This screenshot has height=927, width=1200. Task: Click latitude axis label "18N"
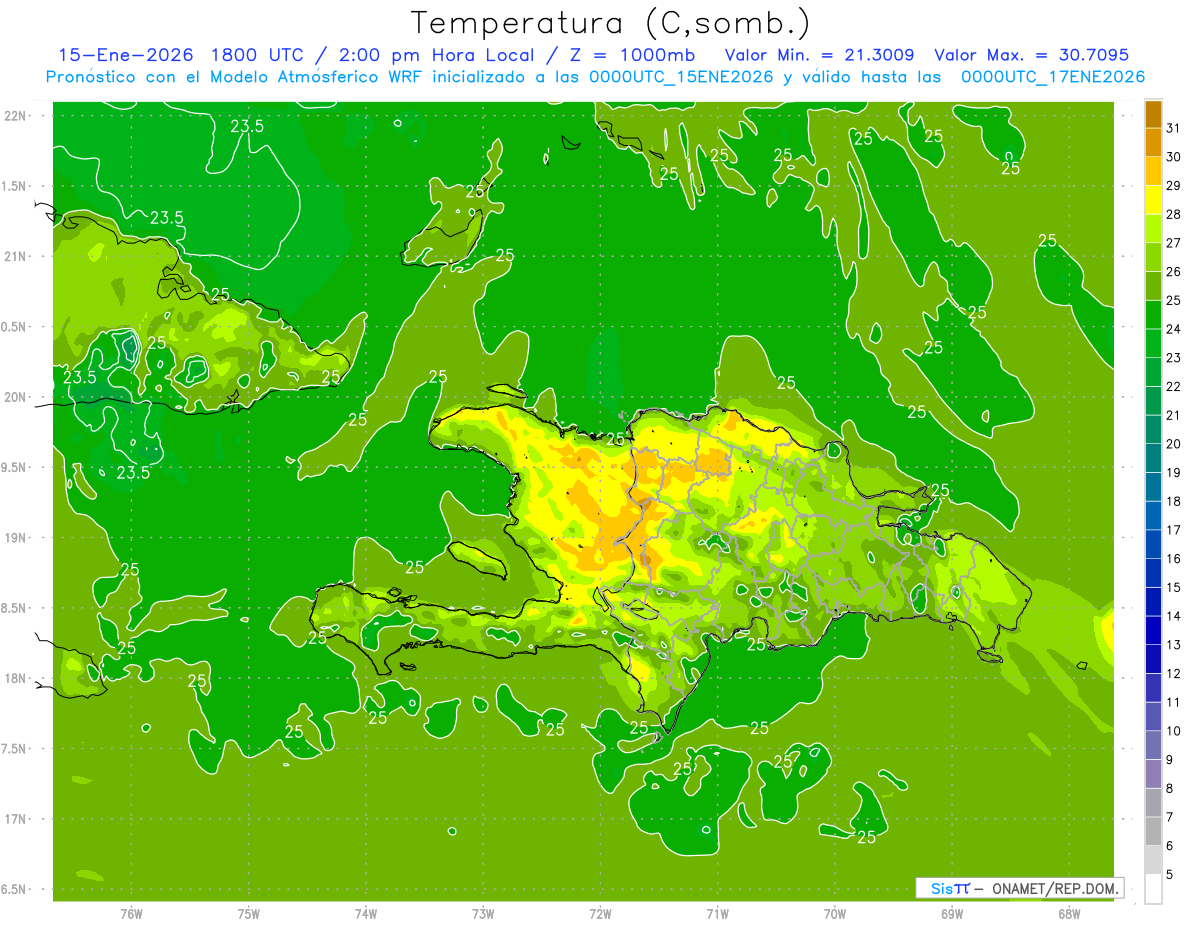click(x=17, y=678)
